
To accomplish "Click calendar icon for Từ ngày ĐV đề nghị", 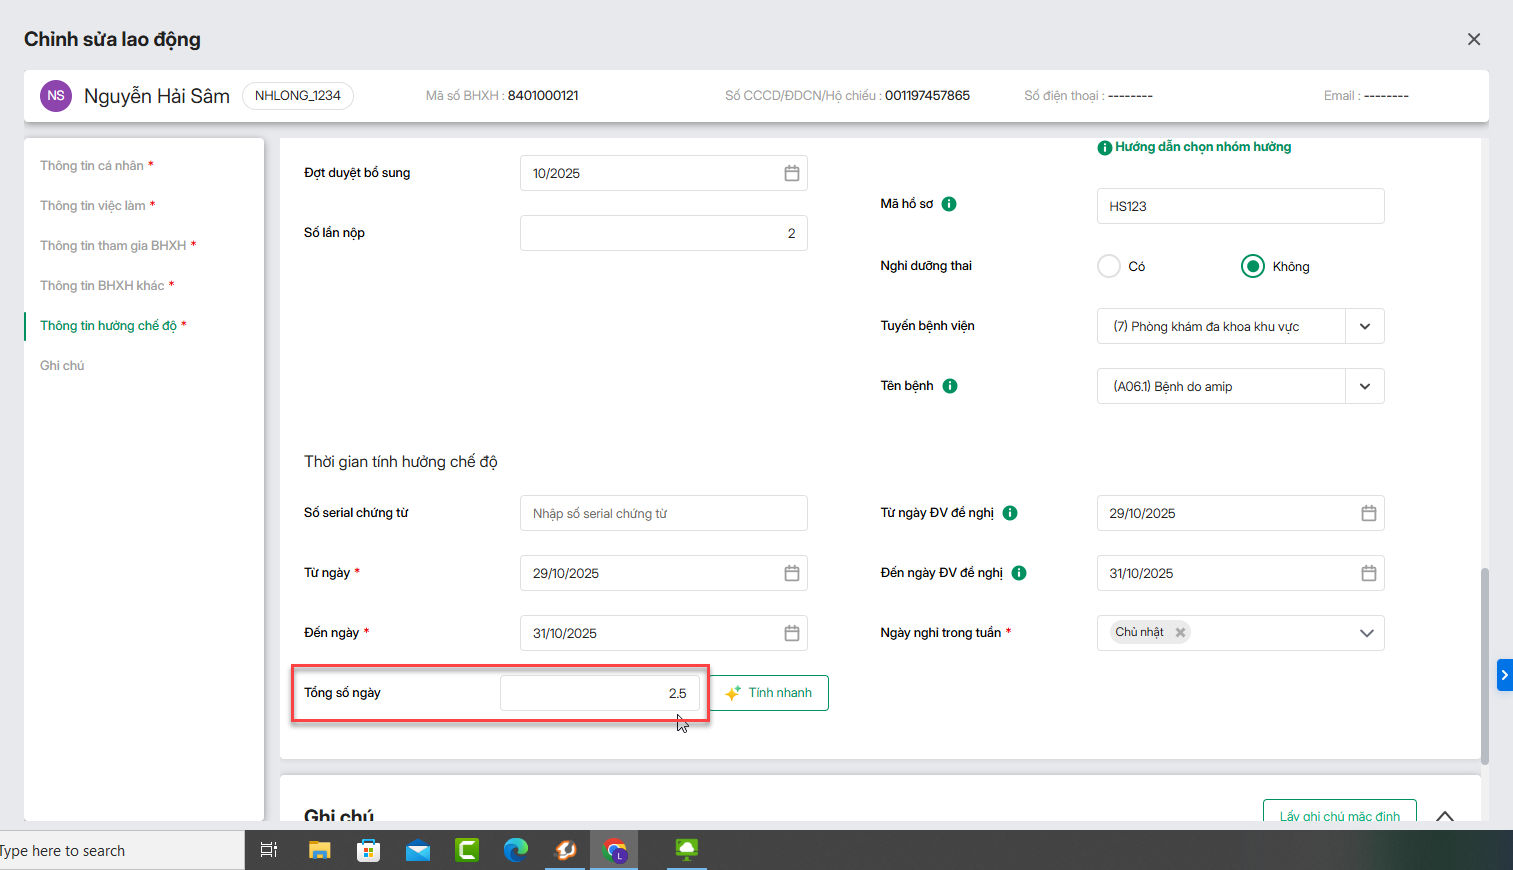I will [1368, 513].
